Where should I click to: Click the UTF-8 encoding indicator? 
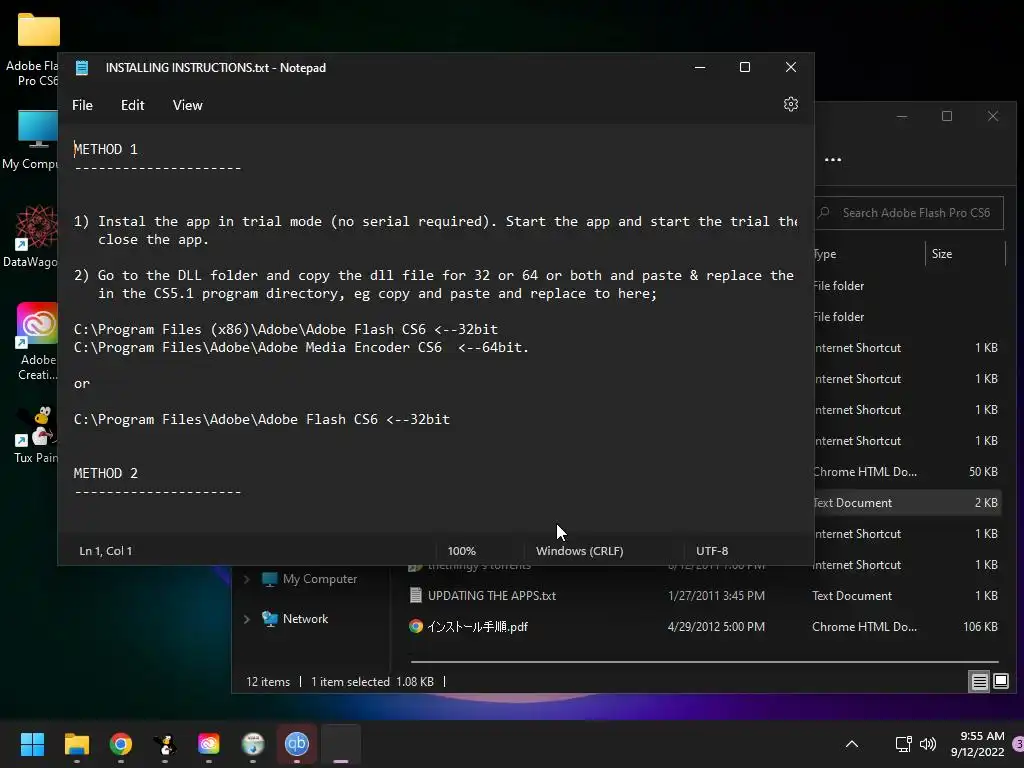pyautogui.click(x=712, y=551)
